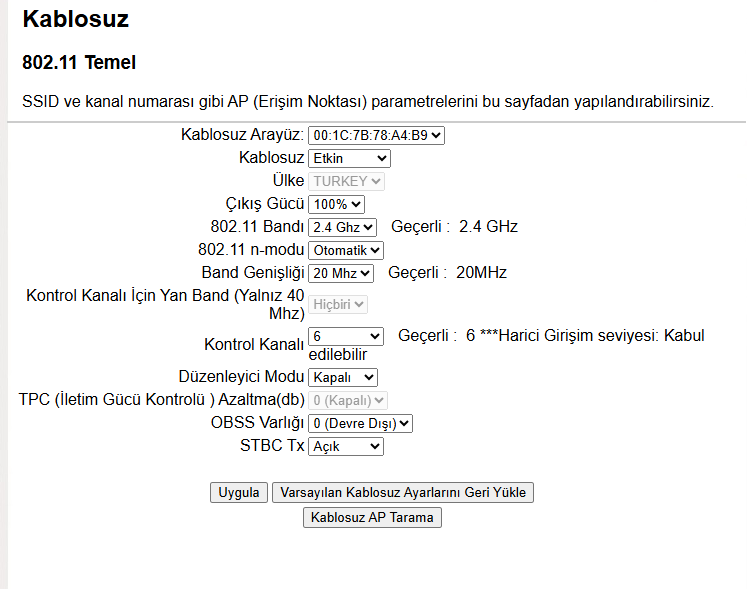This screenshot has height=589, width=747.
Task: Start Kablosuz AP Tarama scan
Action: [372, 517]
